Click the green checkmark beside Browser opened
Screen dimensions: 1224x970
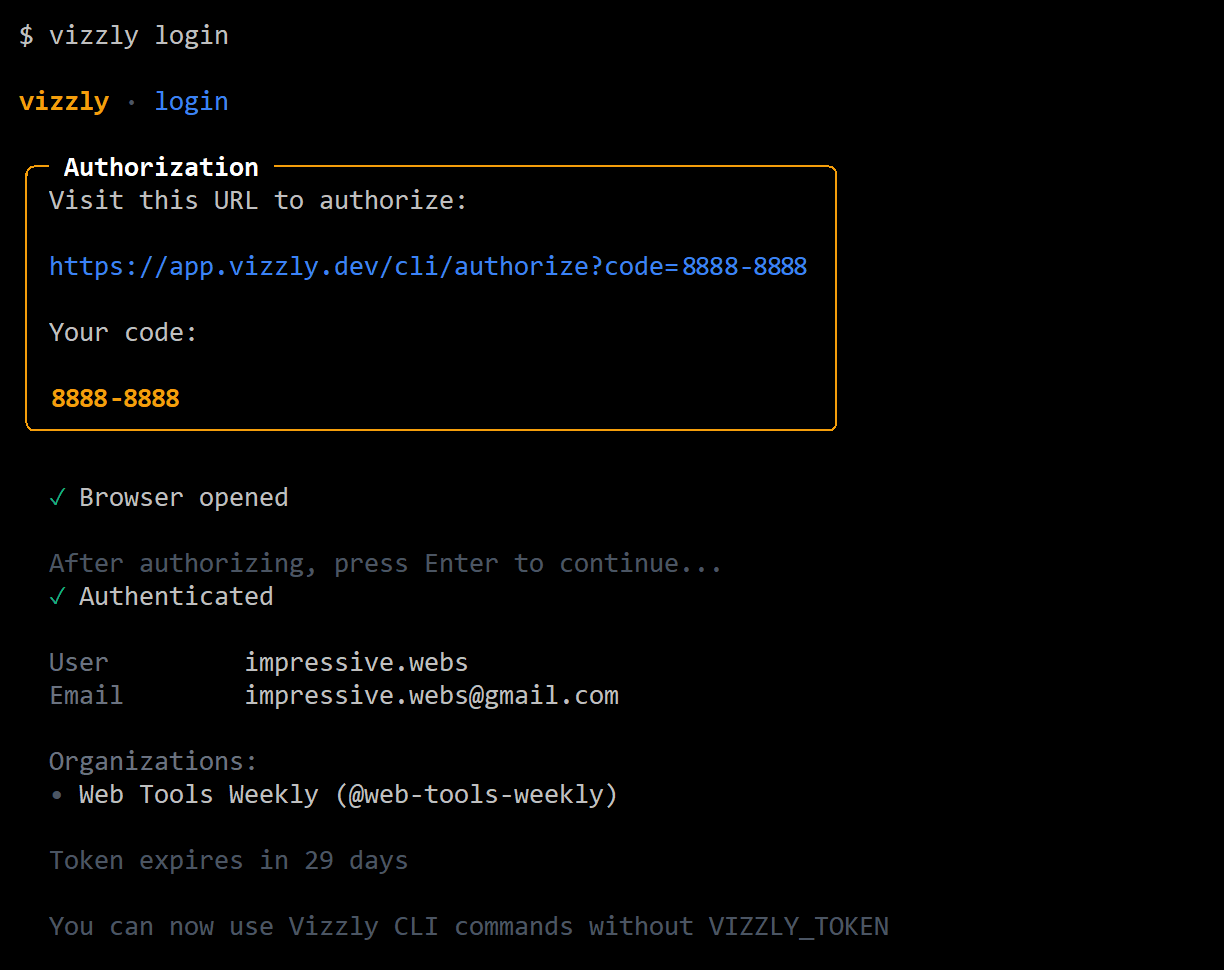pos(57,497)
